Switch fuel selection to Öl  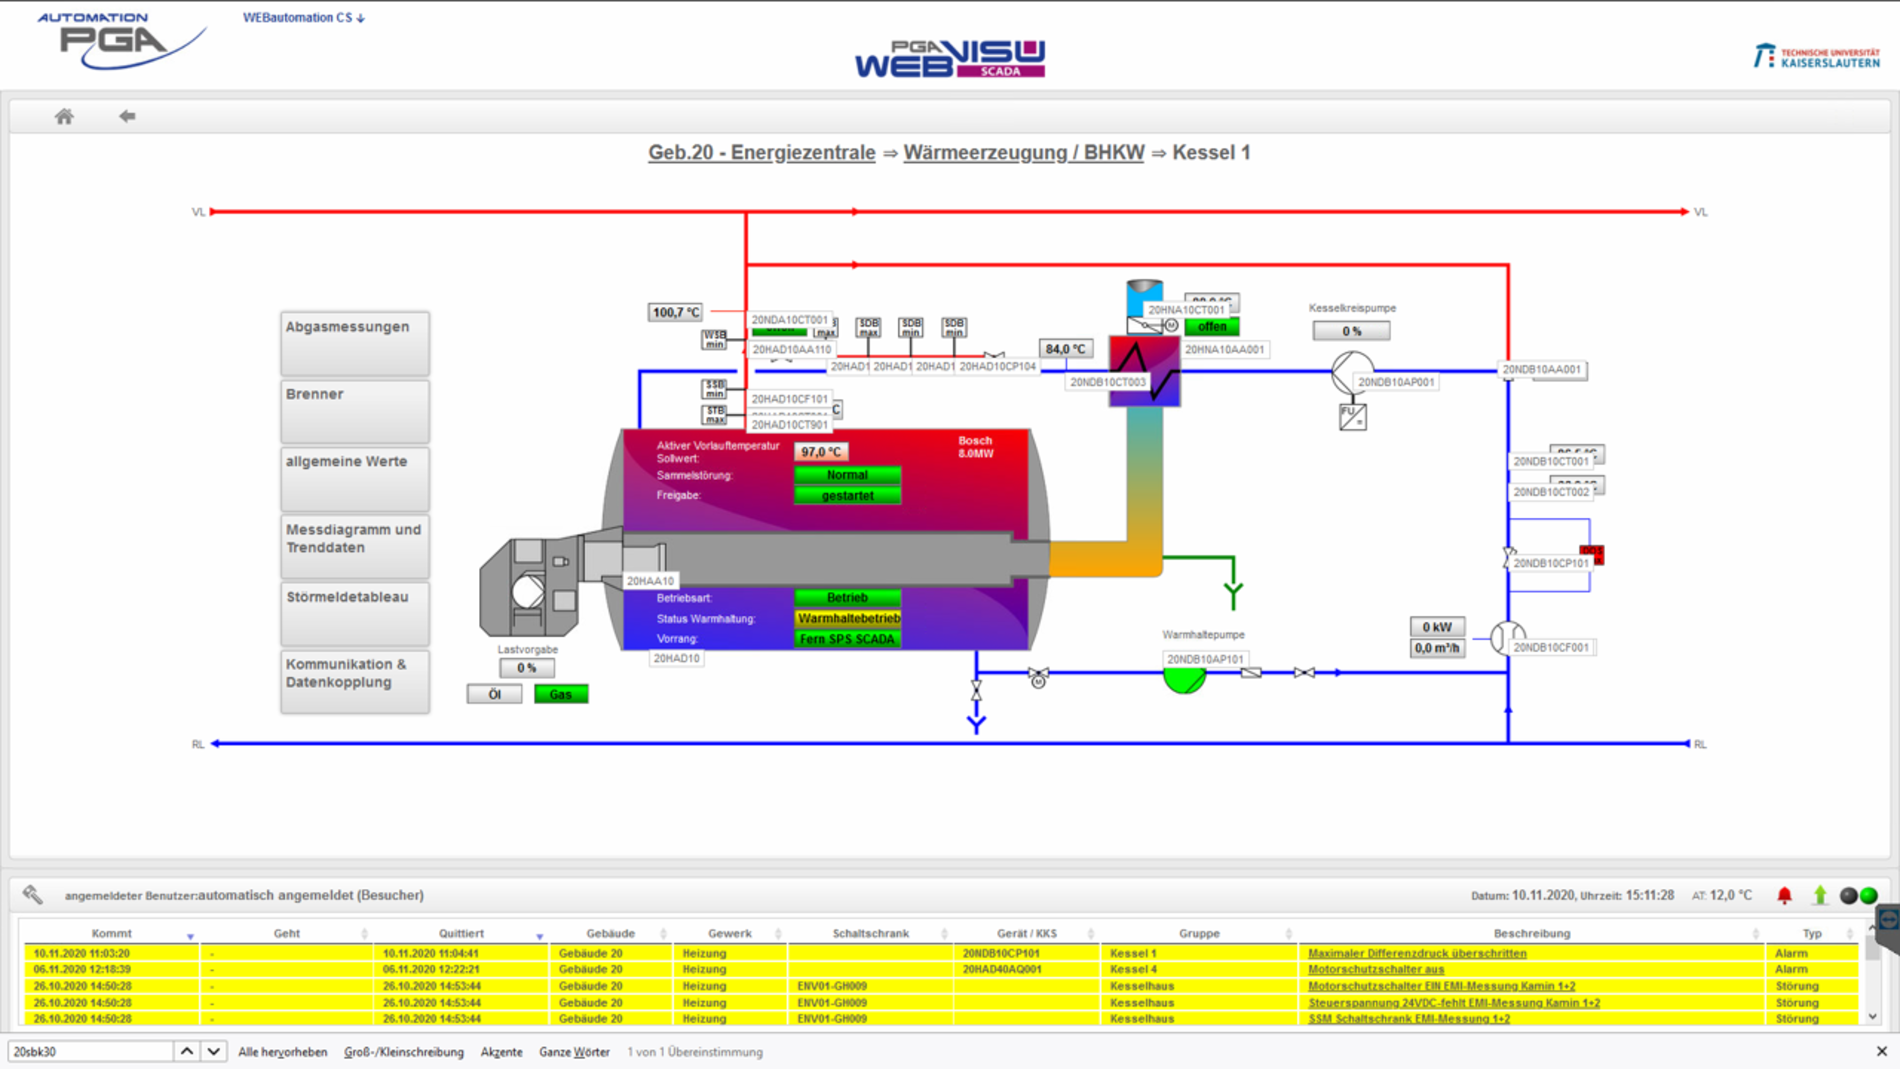click(x=494, y=694)
